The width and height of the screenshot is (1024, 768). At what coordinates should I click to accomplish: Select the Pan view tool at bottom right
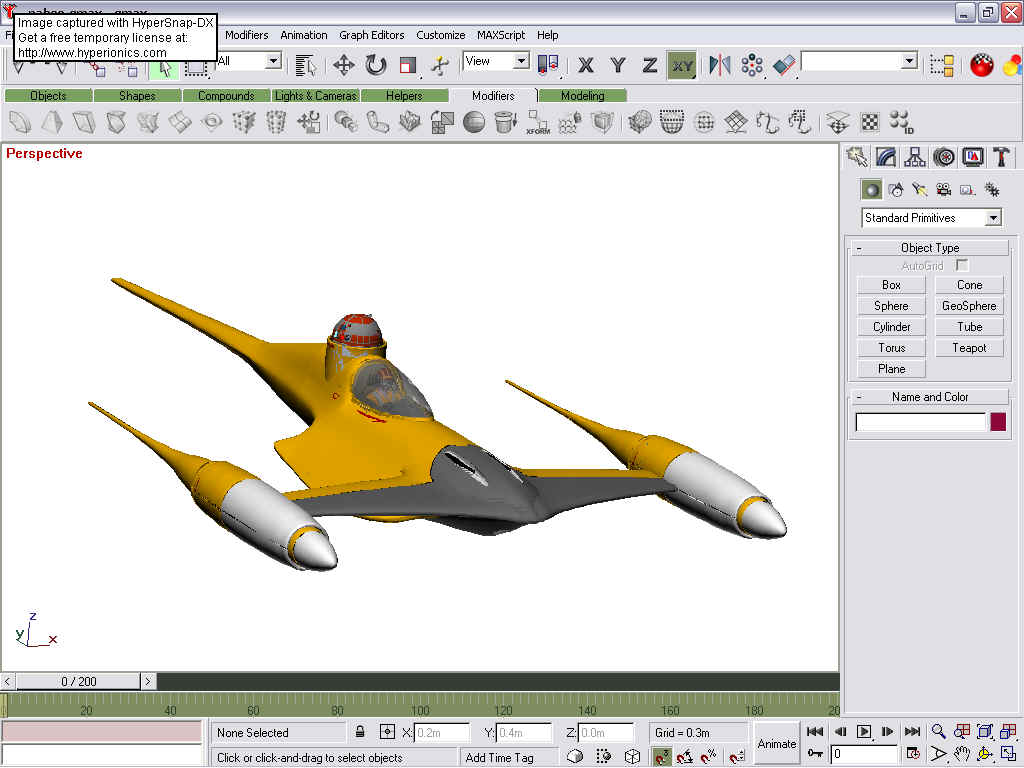(x=961, y=755)
